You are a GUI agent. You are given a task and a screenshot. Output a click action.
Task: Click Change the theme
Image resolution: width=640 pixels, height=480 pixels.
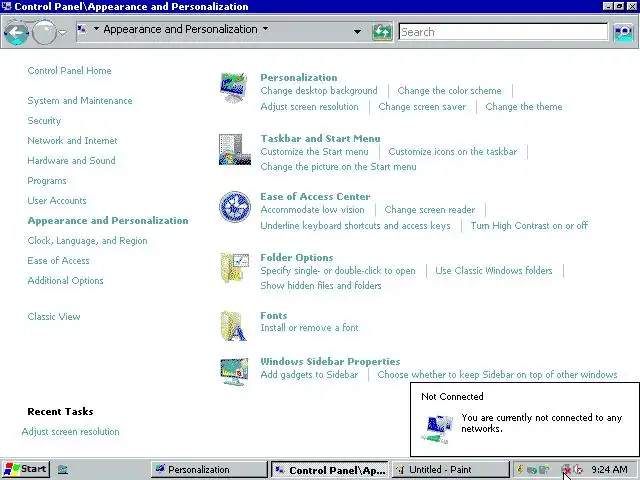point(524,107)
